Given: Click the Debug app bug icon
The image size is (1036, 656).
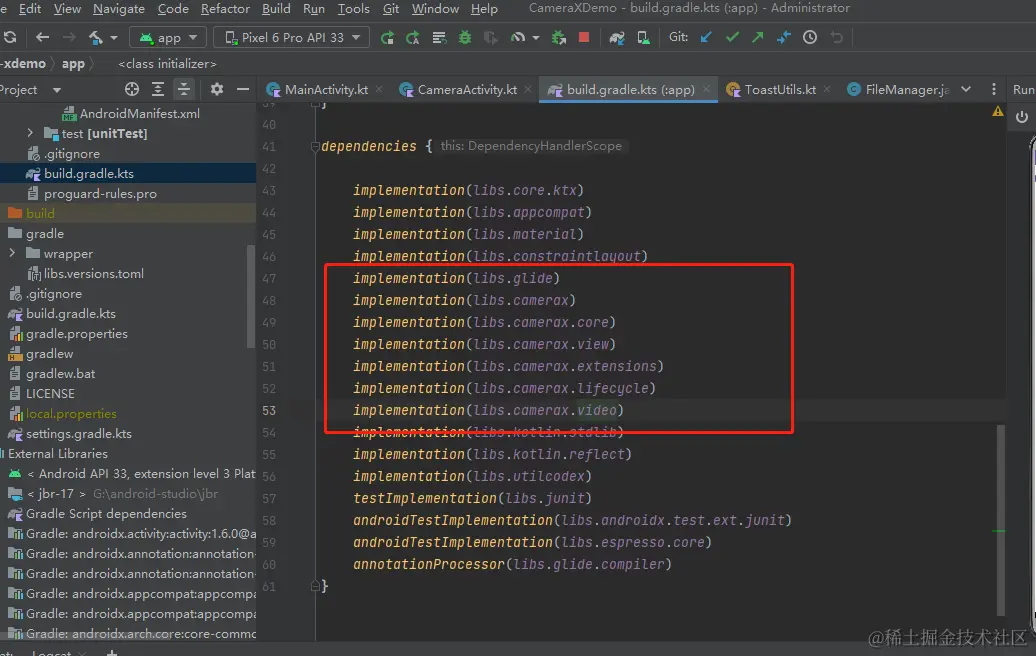Looking at the screenshot, I should click(464, 38).
